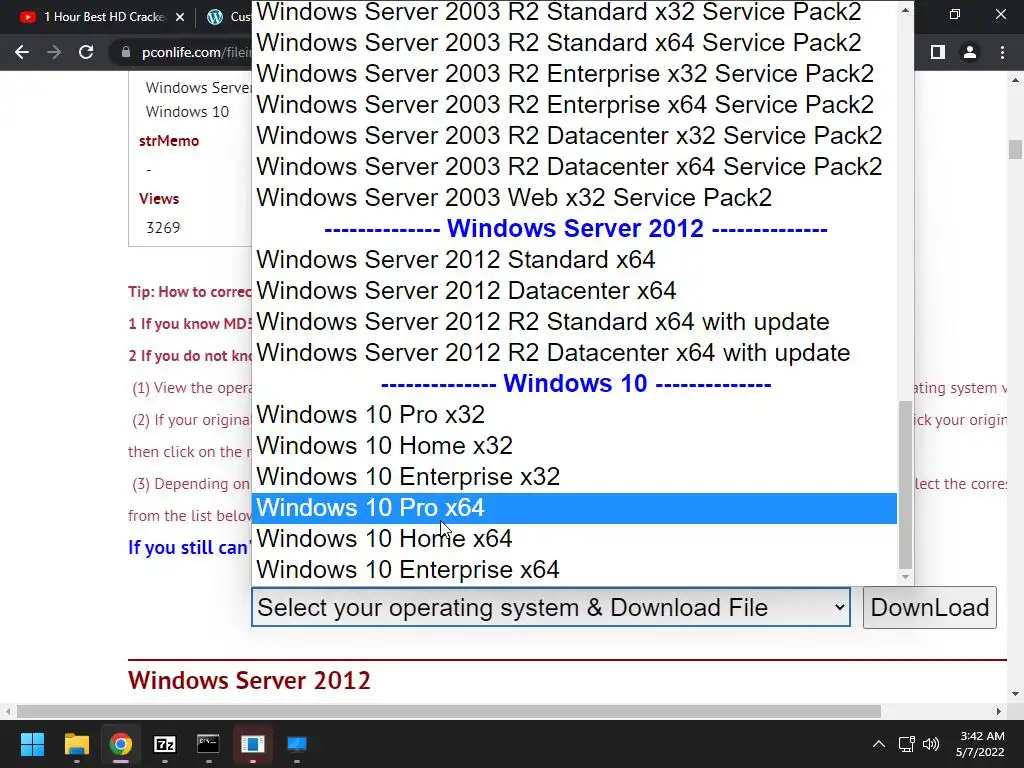Click the 'If you still can' blue text
The image size is (1024, 768).
coord(189,547)
